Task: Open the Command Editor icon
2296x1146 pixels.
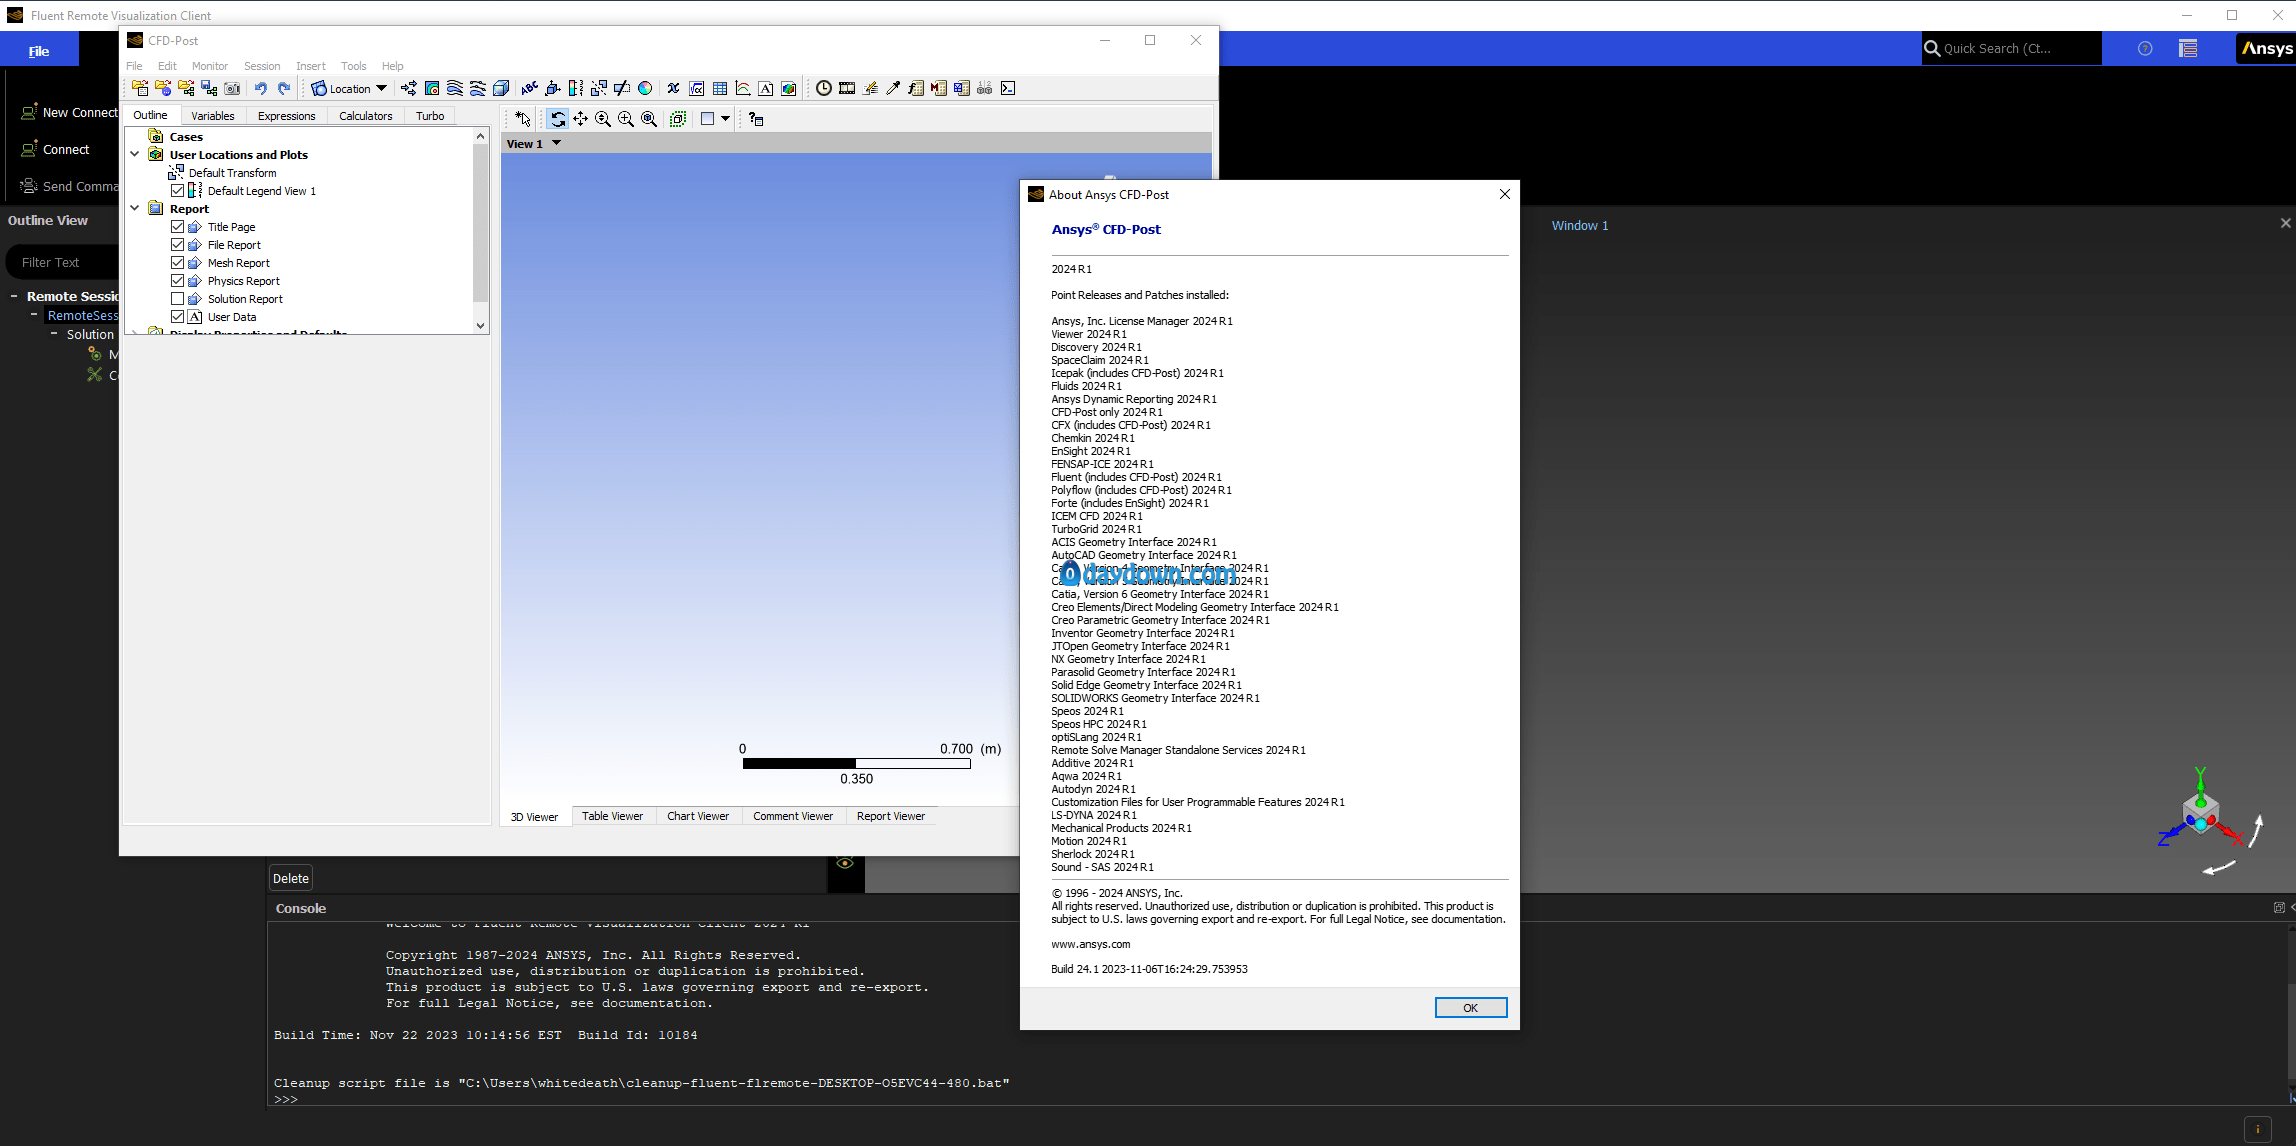Action: point(1008,88)
